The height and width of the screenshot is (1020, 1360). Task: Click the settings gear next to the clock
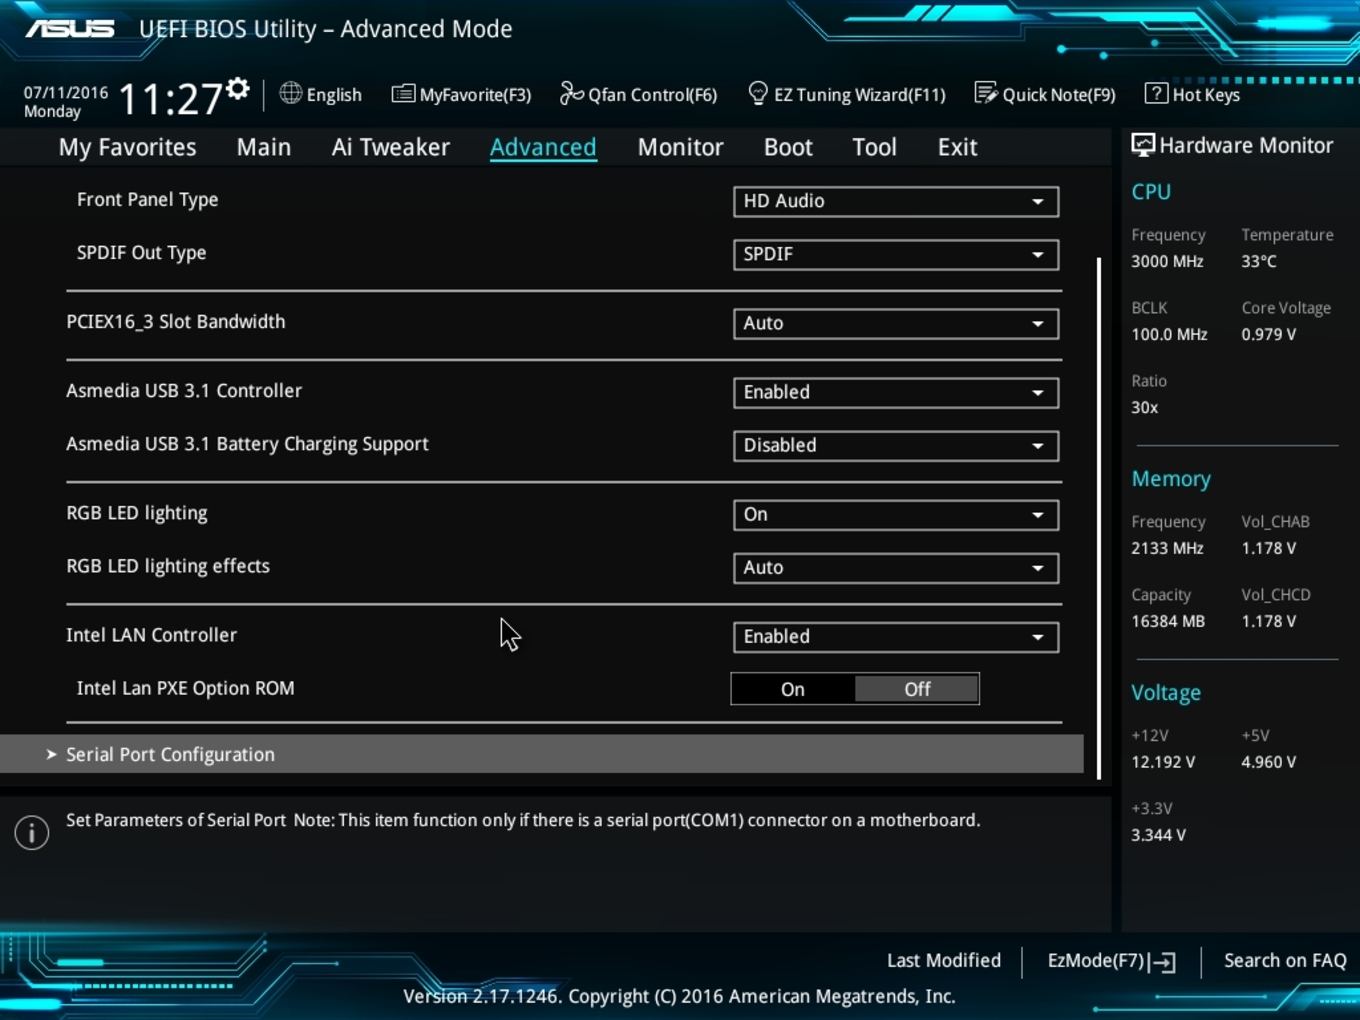[x=238, y=89]
